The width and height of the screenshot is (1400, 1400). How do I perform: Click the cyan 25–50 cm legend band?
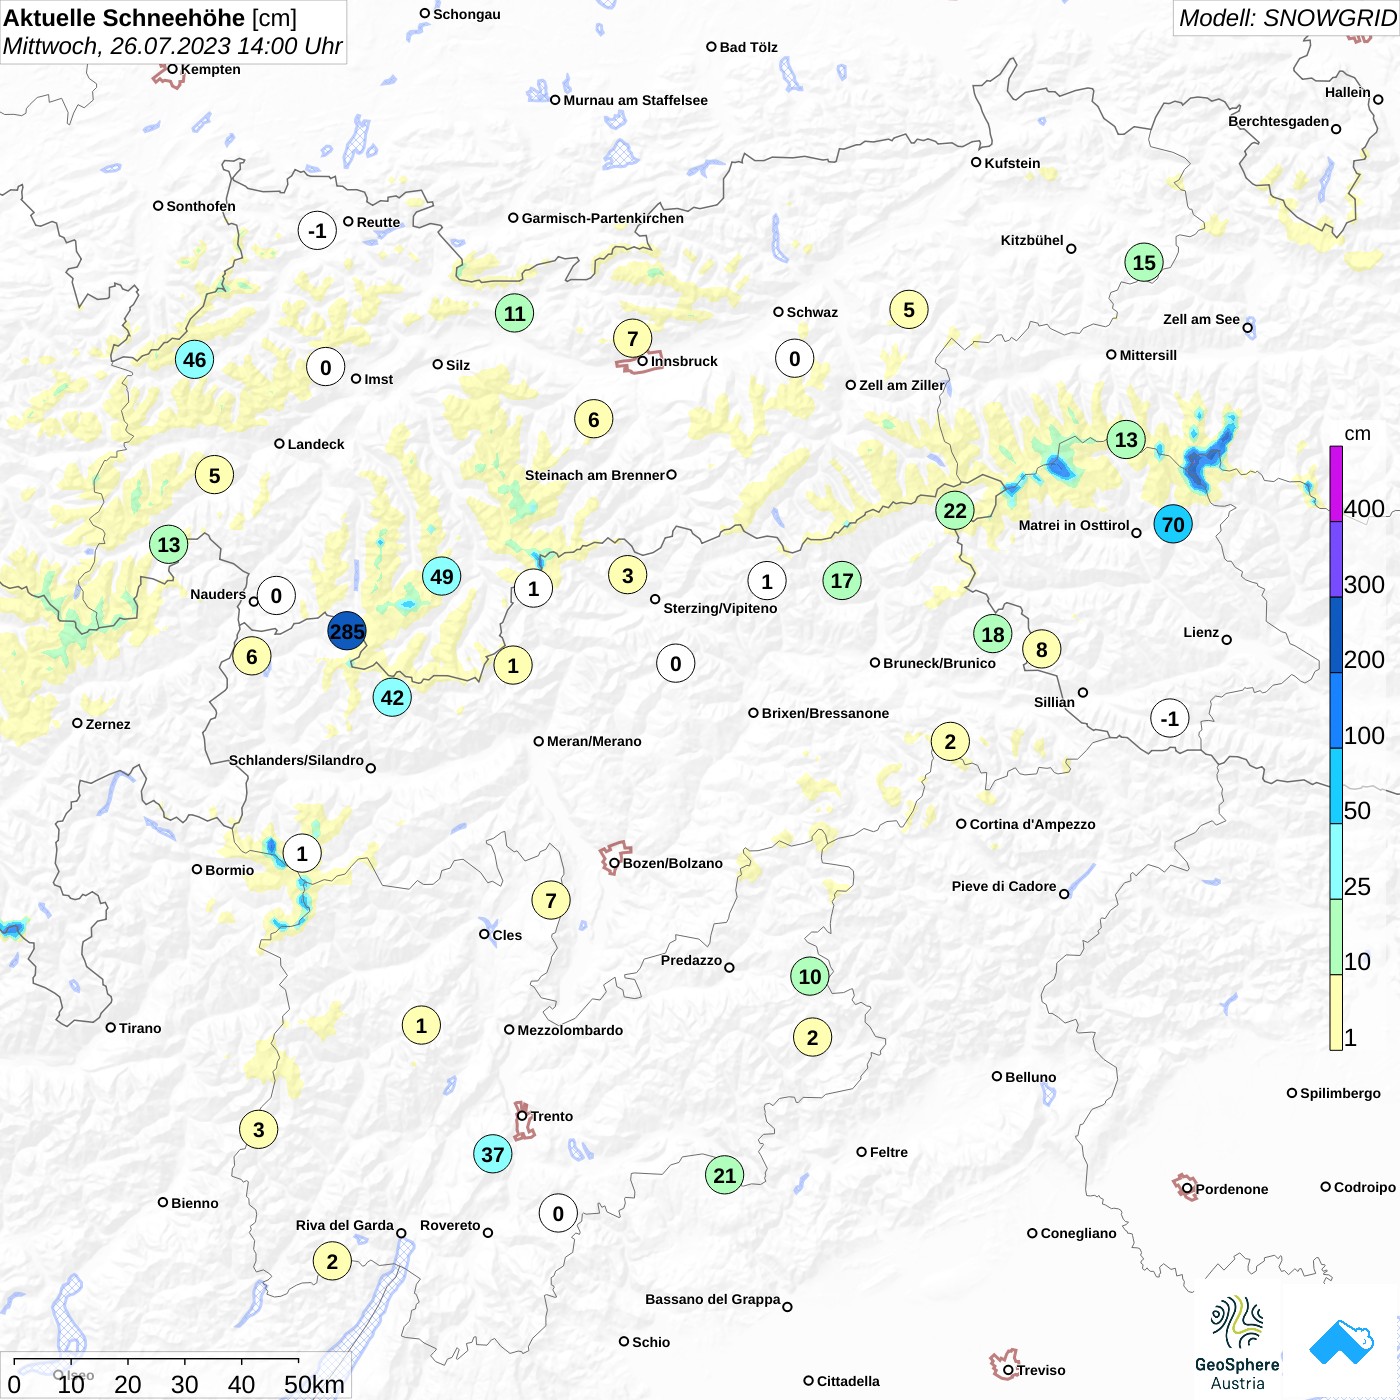(1336, 861)
